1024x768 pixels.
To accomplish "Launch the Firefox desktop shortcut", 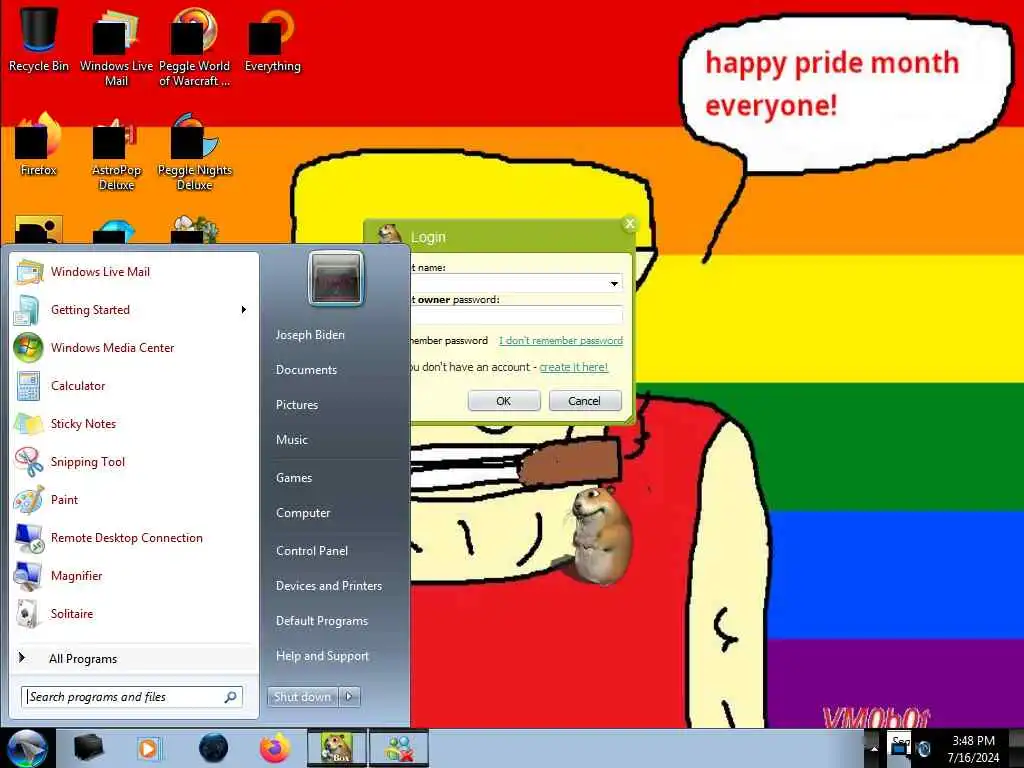I will [39, 145].
